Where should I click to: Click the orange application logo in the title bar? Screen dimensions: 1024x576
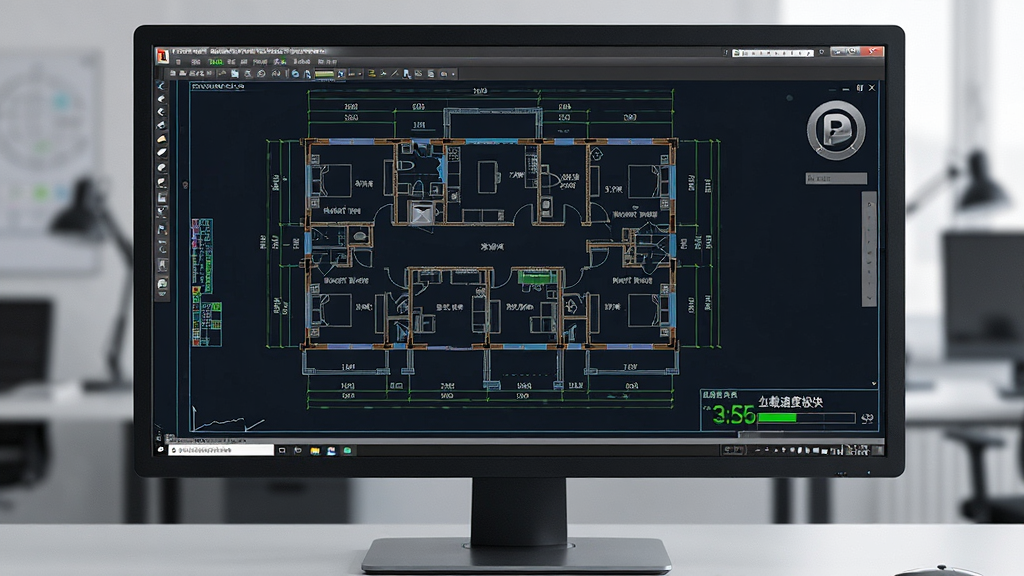pos(162,56)
